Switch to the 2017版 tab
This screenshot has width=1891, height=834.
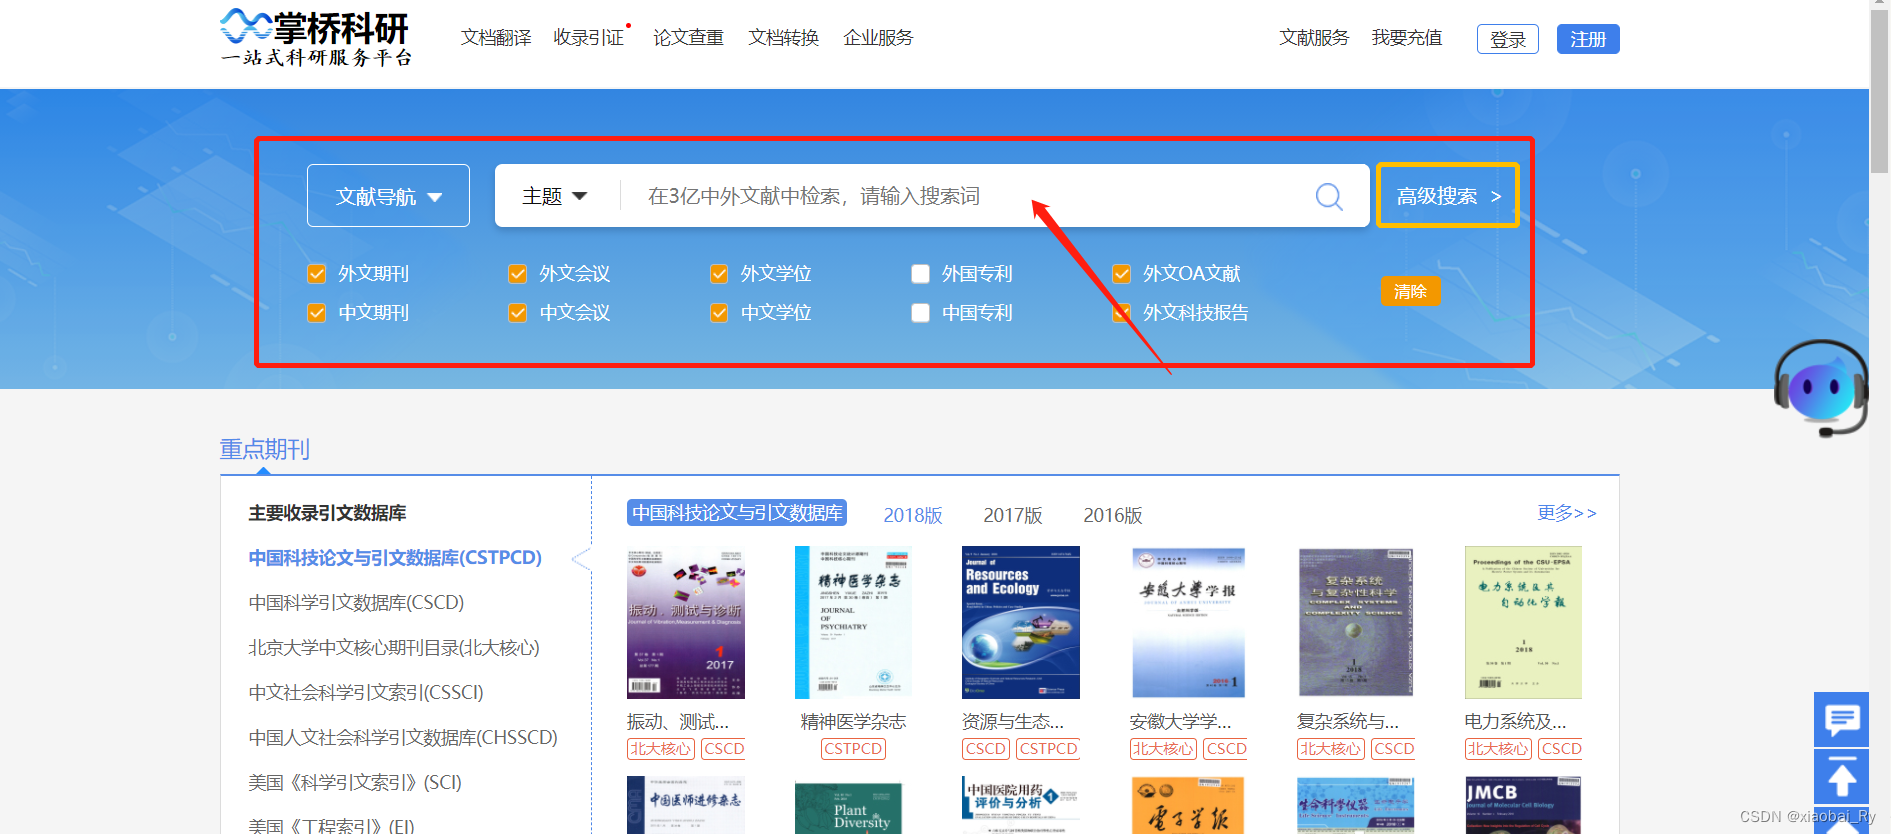coord(1013,515)
